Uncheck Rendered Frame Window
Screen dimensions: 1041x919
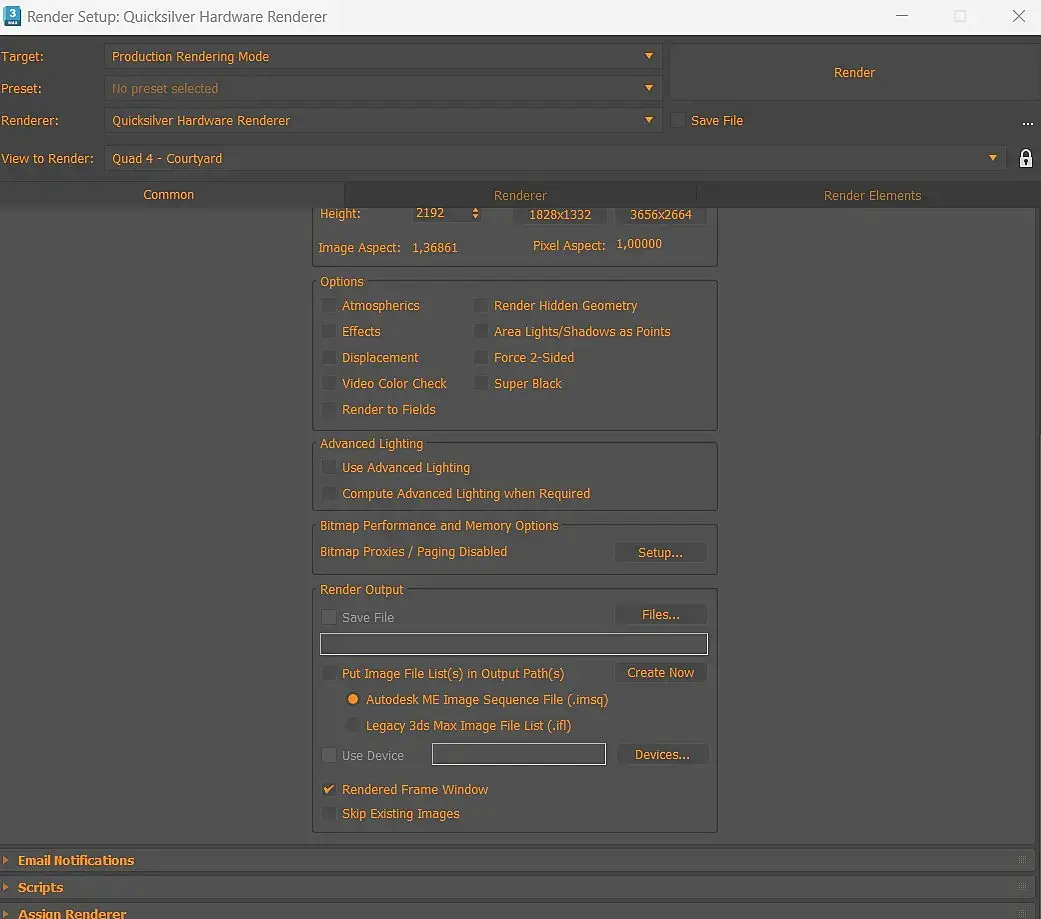[329, 790]
